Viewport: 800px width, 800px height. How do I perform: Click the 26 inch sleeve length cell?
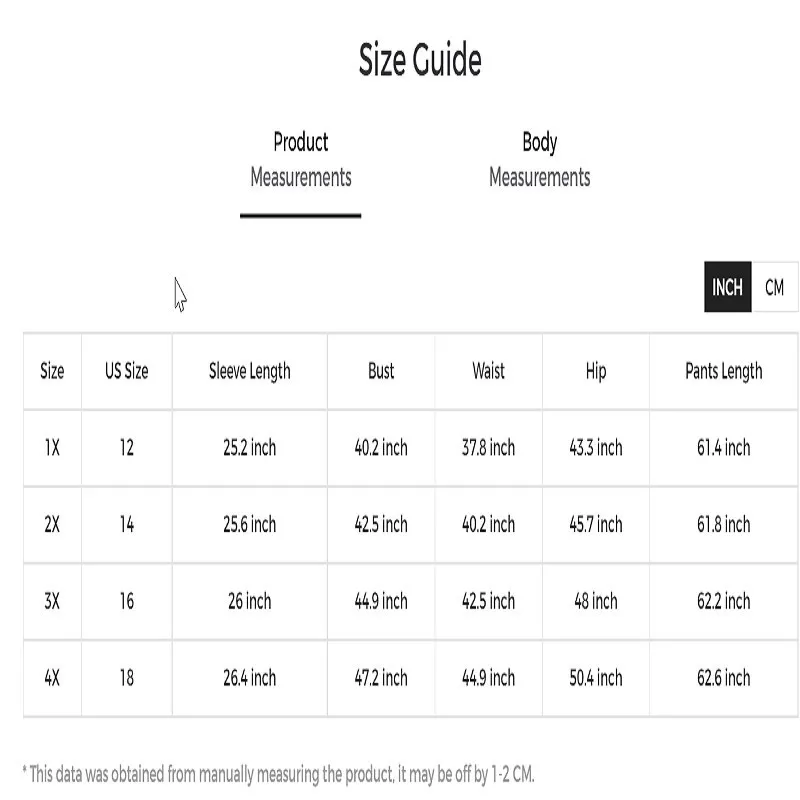(249, 601)
